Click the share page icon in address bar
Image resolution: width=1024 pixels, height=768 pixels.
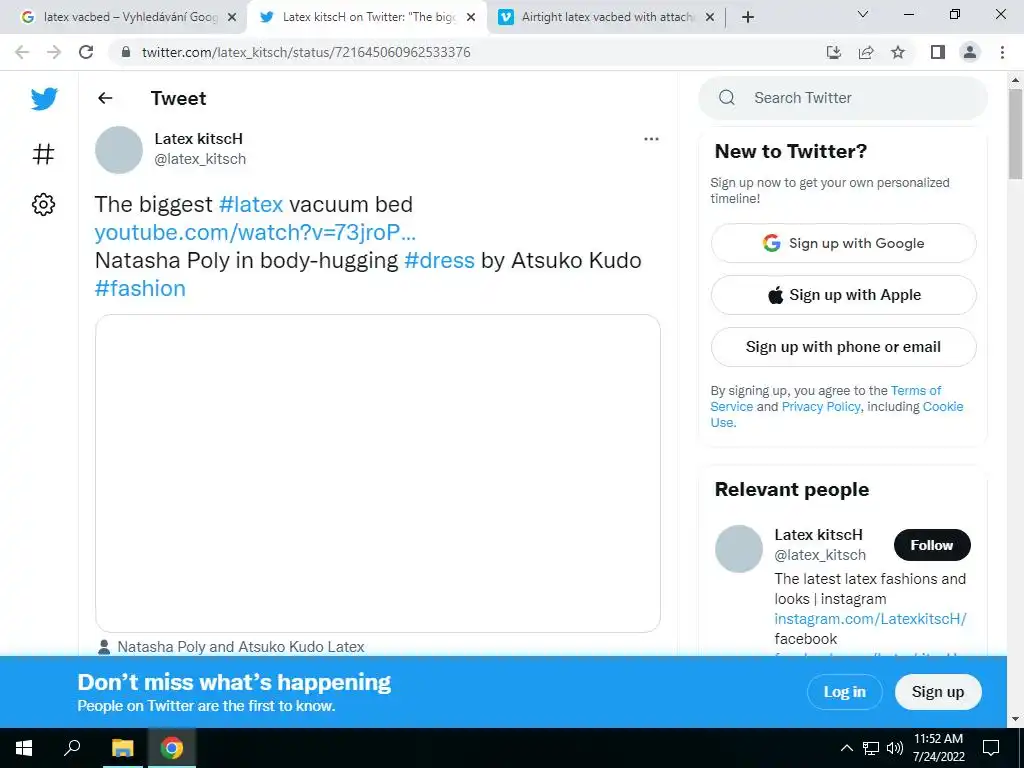(866, 52)
